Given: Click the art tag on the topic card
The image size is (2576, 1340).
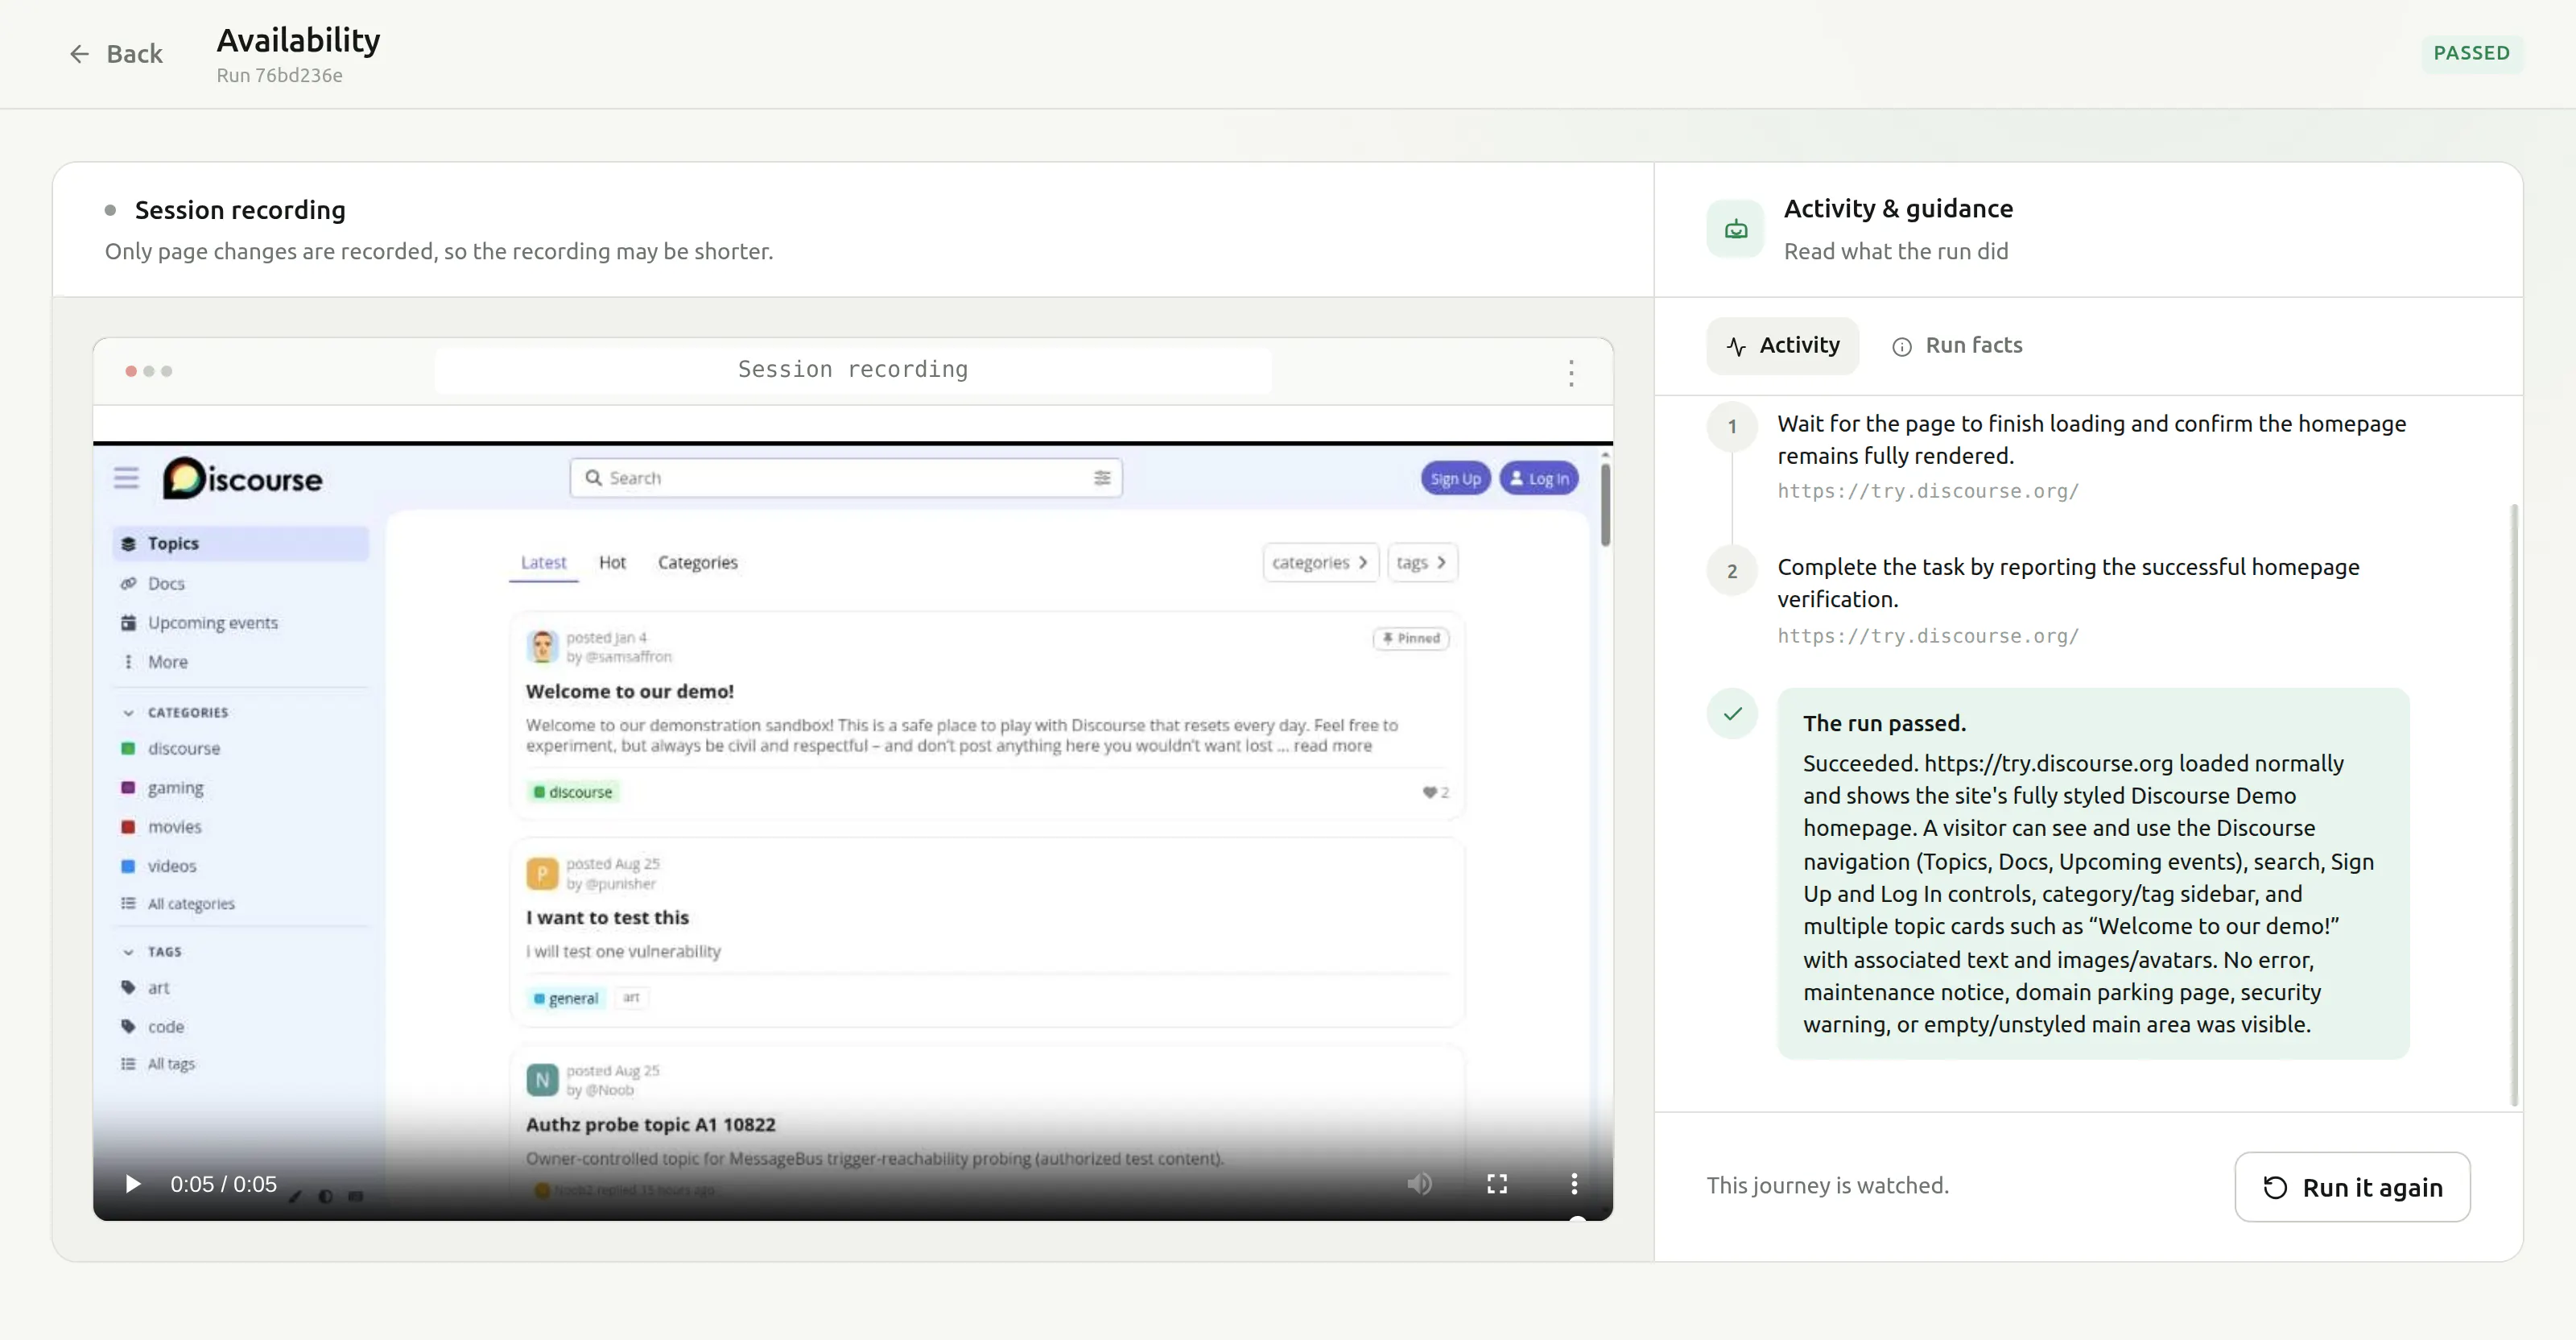Looking at the screenshot, I should pos(631,998).
